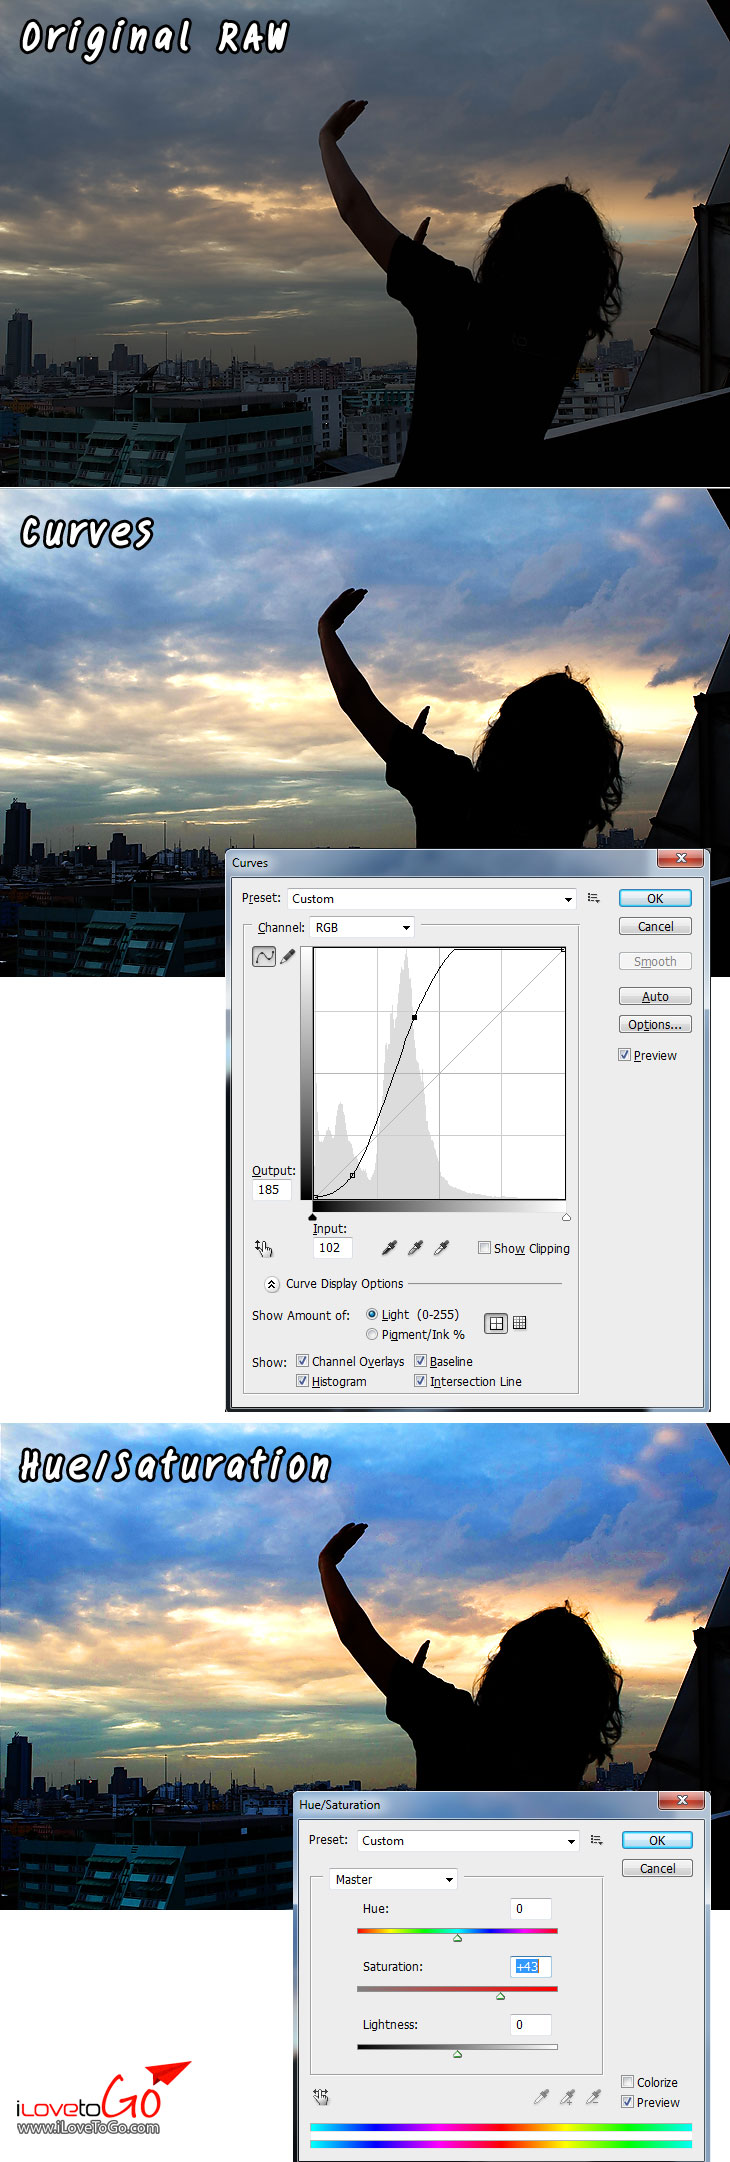Close the Curves dialog window
The height and width of the screenshot is (2162, 730).
(682, 858)
